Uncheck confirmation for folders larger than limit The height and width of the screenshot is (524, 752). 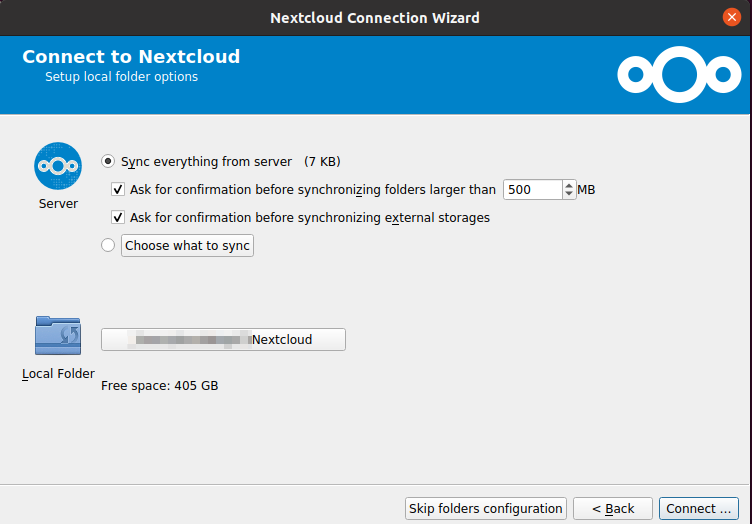[x=119, y=189]
